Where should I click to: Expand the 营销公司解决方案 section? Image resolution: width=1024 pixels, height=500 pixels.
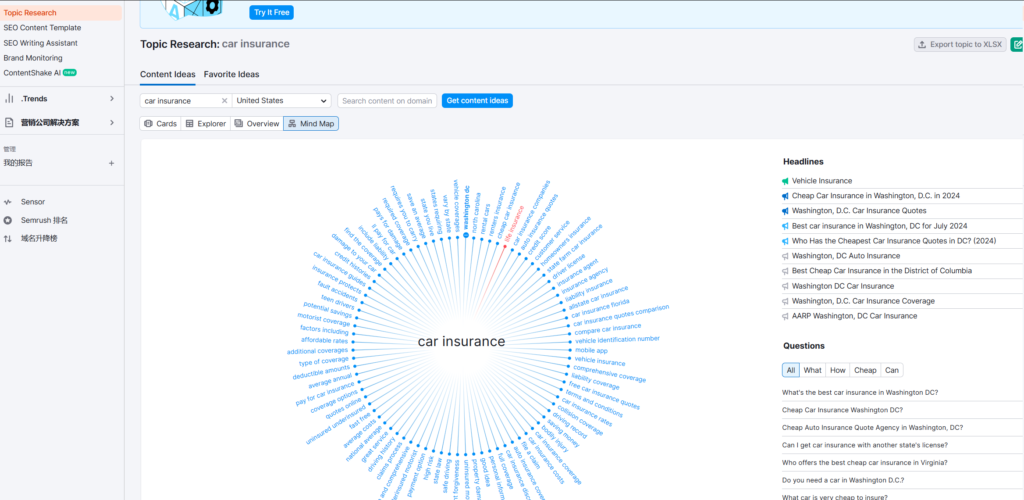click(x=111, y=123)
